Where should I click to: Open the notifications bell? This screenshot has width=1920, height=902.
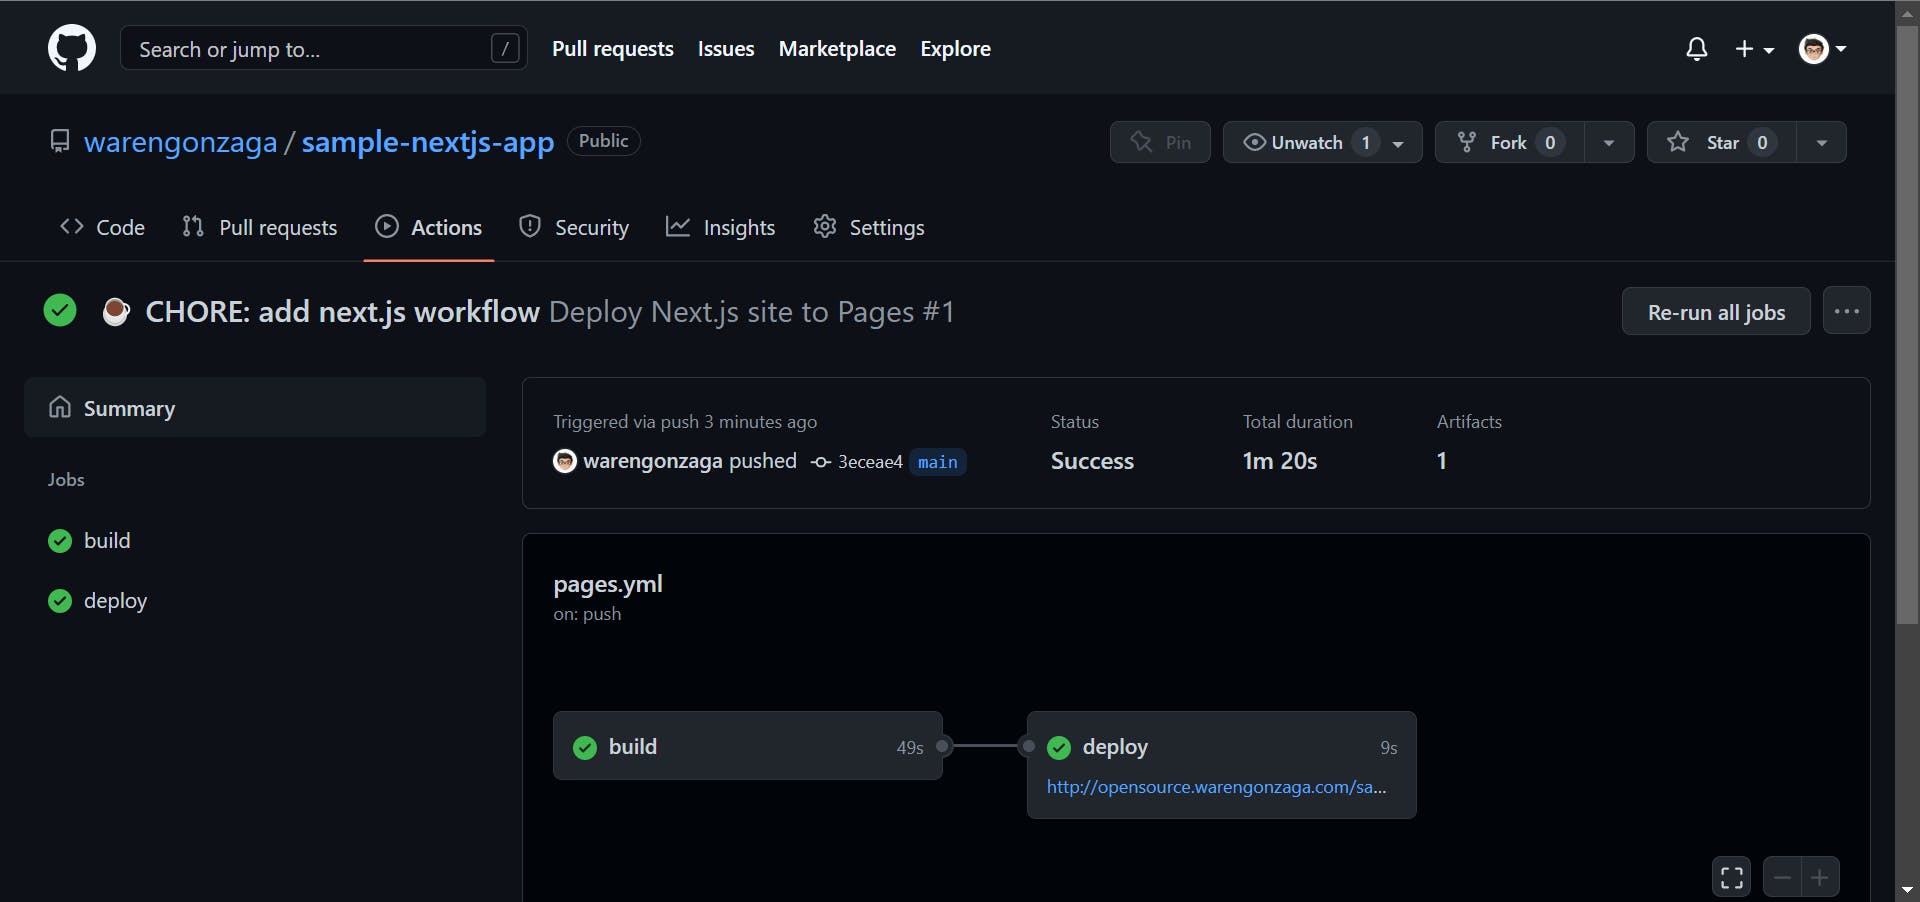[x=1696, y=48]
